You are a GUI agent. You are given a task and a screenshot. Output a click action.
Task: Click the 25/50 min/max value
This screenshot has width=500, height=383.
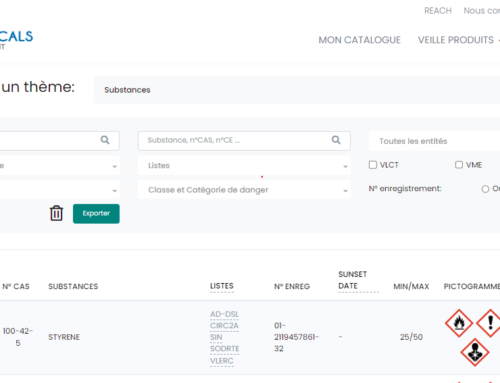click(x=411, y=337)
